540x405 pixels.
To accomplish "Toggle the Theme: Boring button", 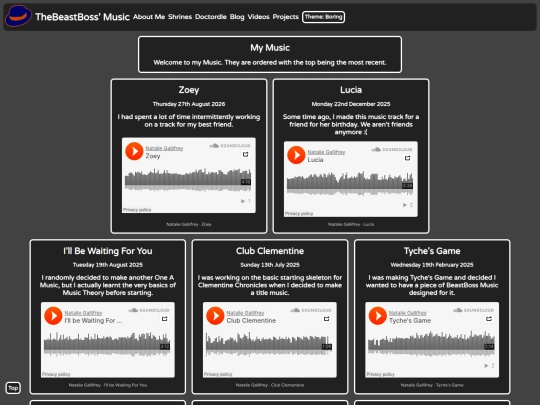I will (323, 17).
